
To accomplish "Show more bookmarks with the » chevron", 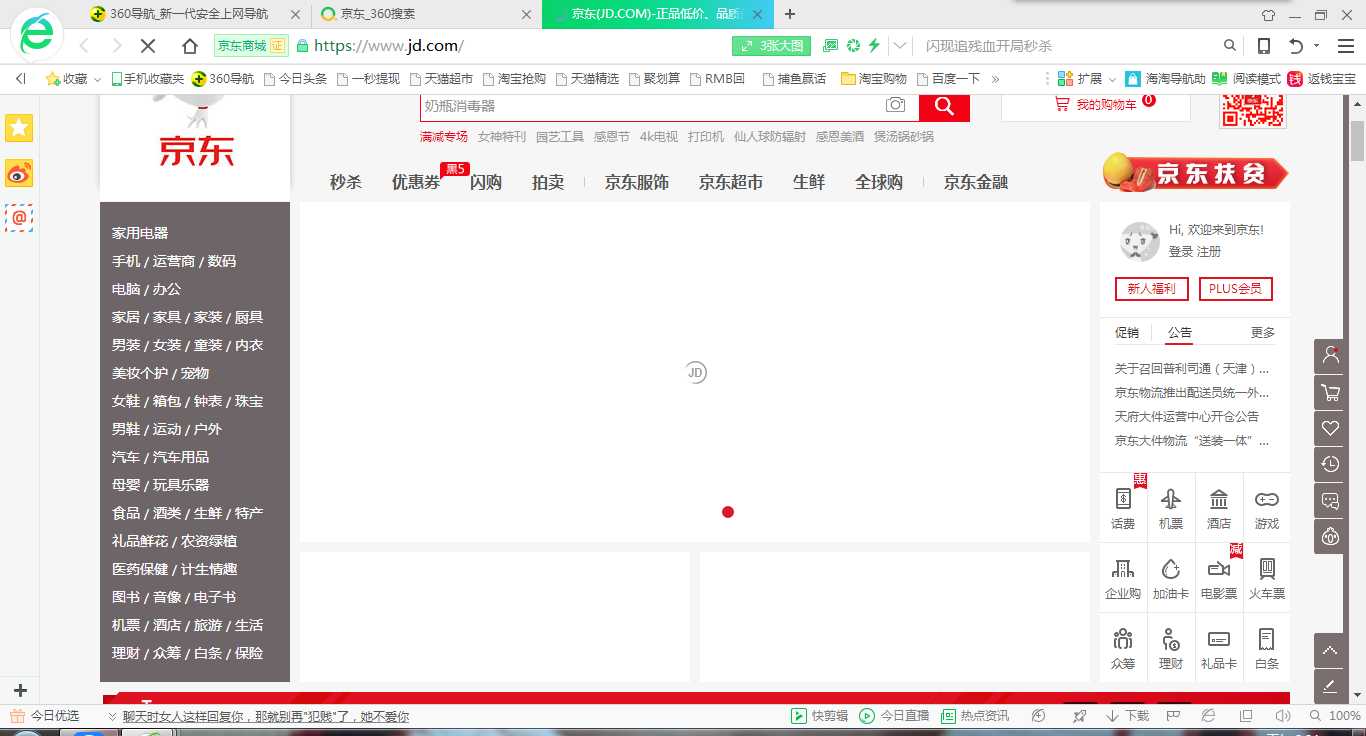I will tap(995, 78).
